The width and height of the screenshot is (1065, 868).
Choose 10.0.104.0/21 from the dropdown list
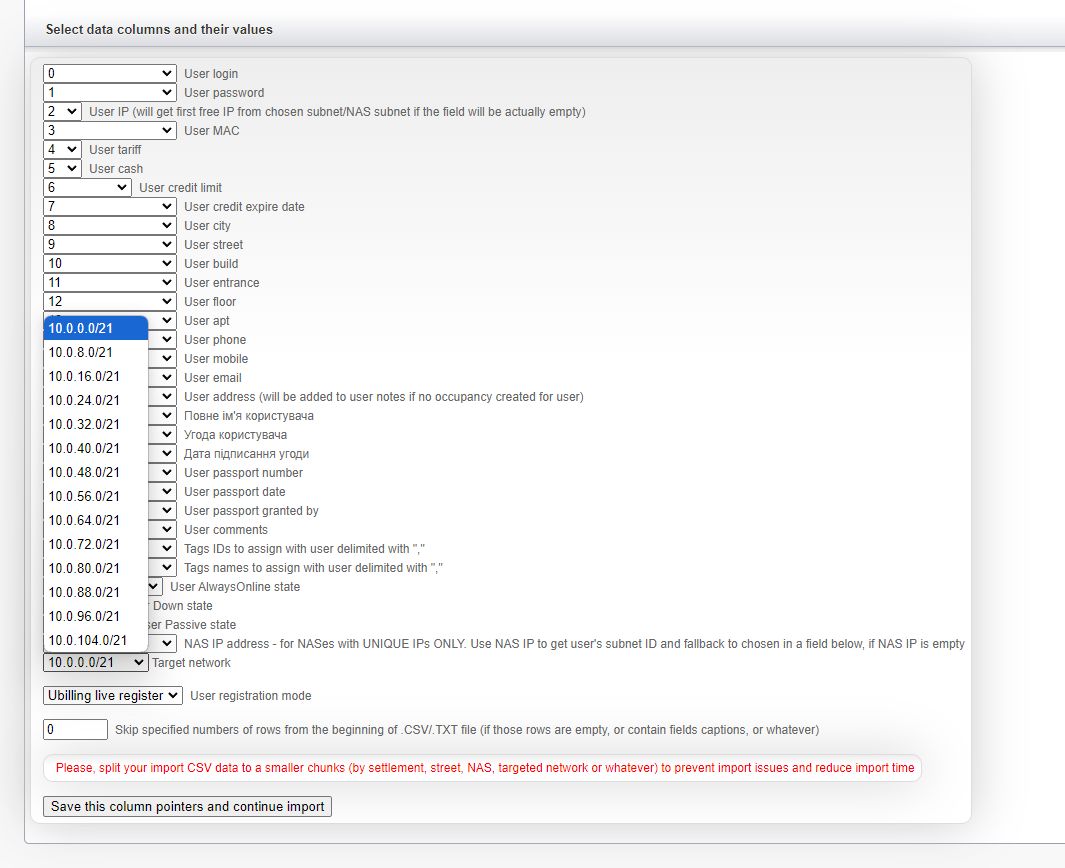[95, 640]
